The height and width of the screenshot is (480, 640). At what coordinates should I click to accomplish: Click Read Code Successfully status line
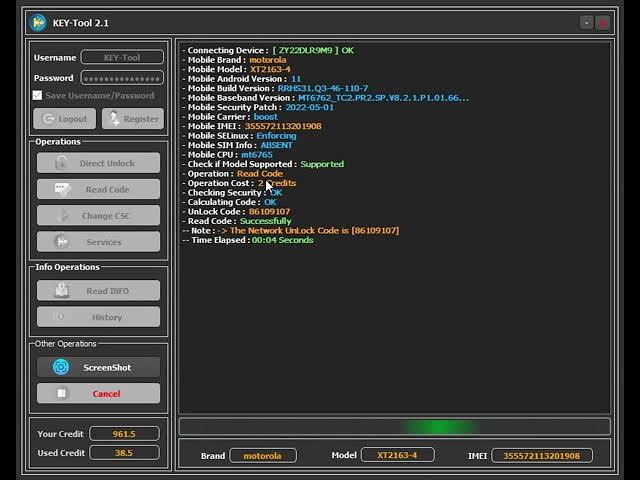237,221
